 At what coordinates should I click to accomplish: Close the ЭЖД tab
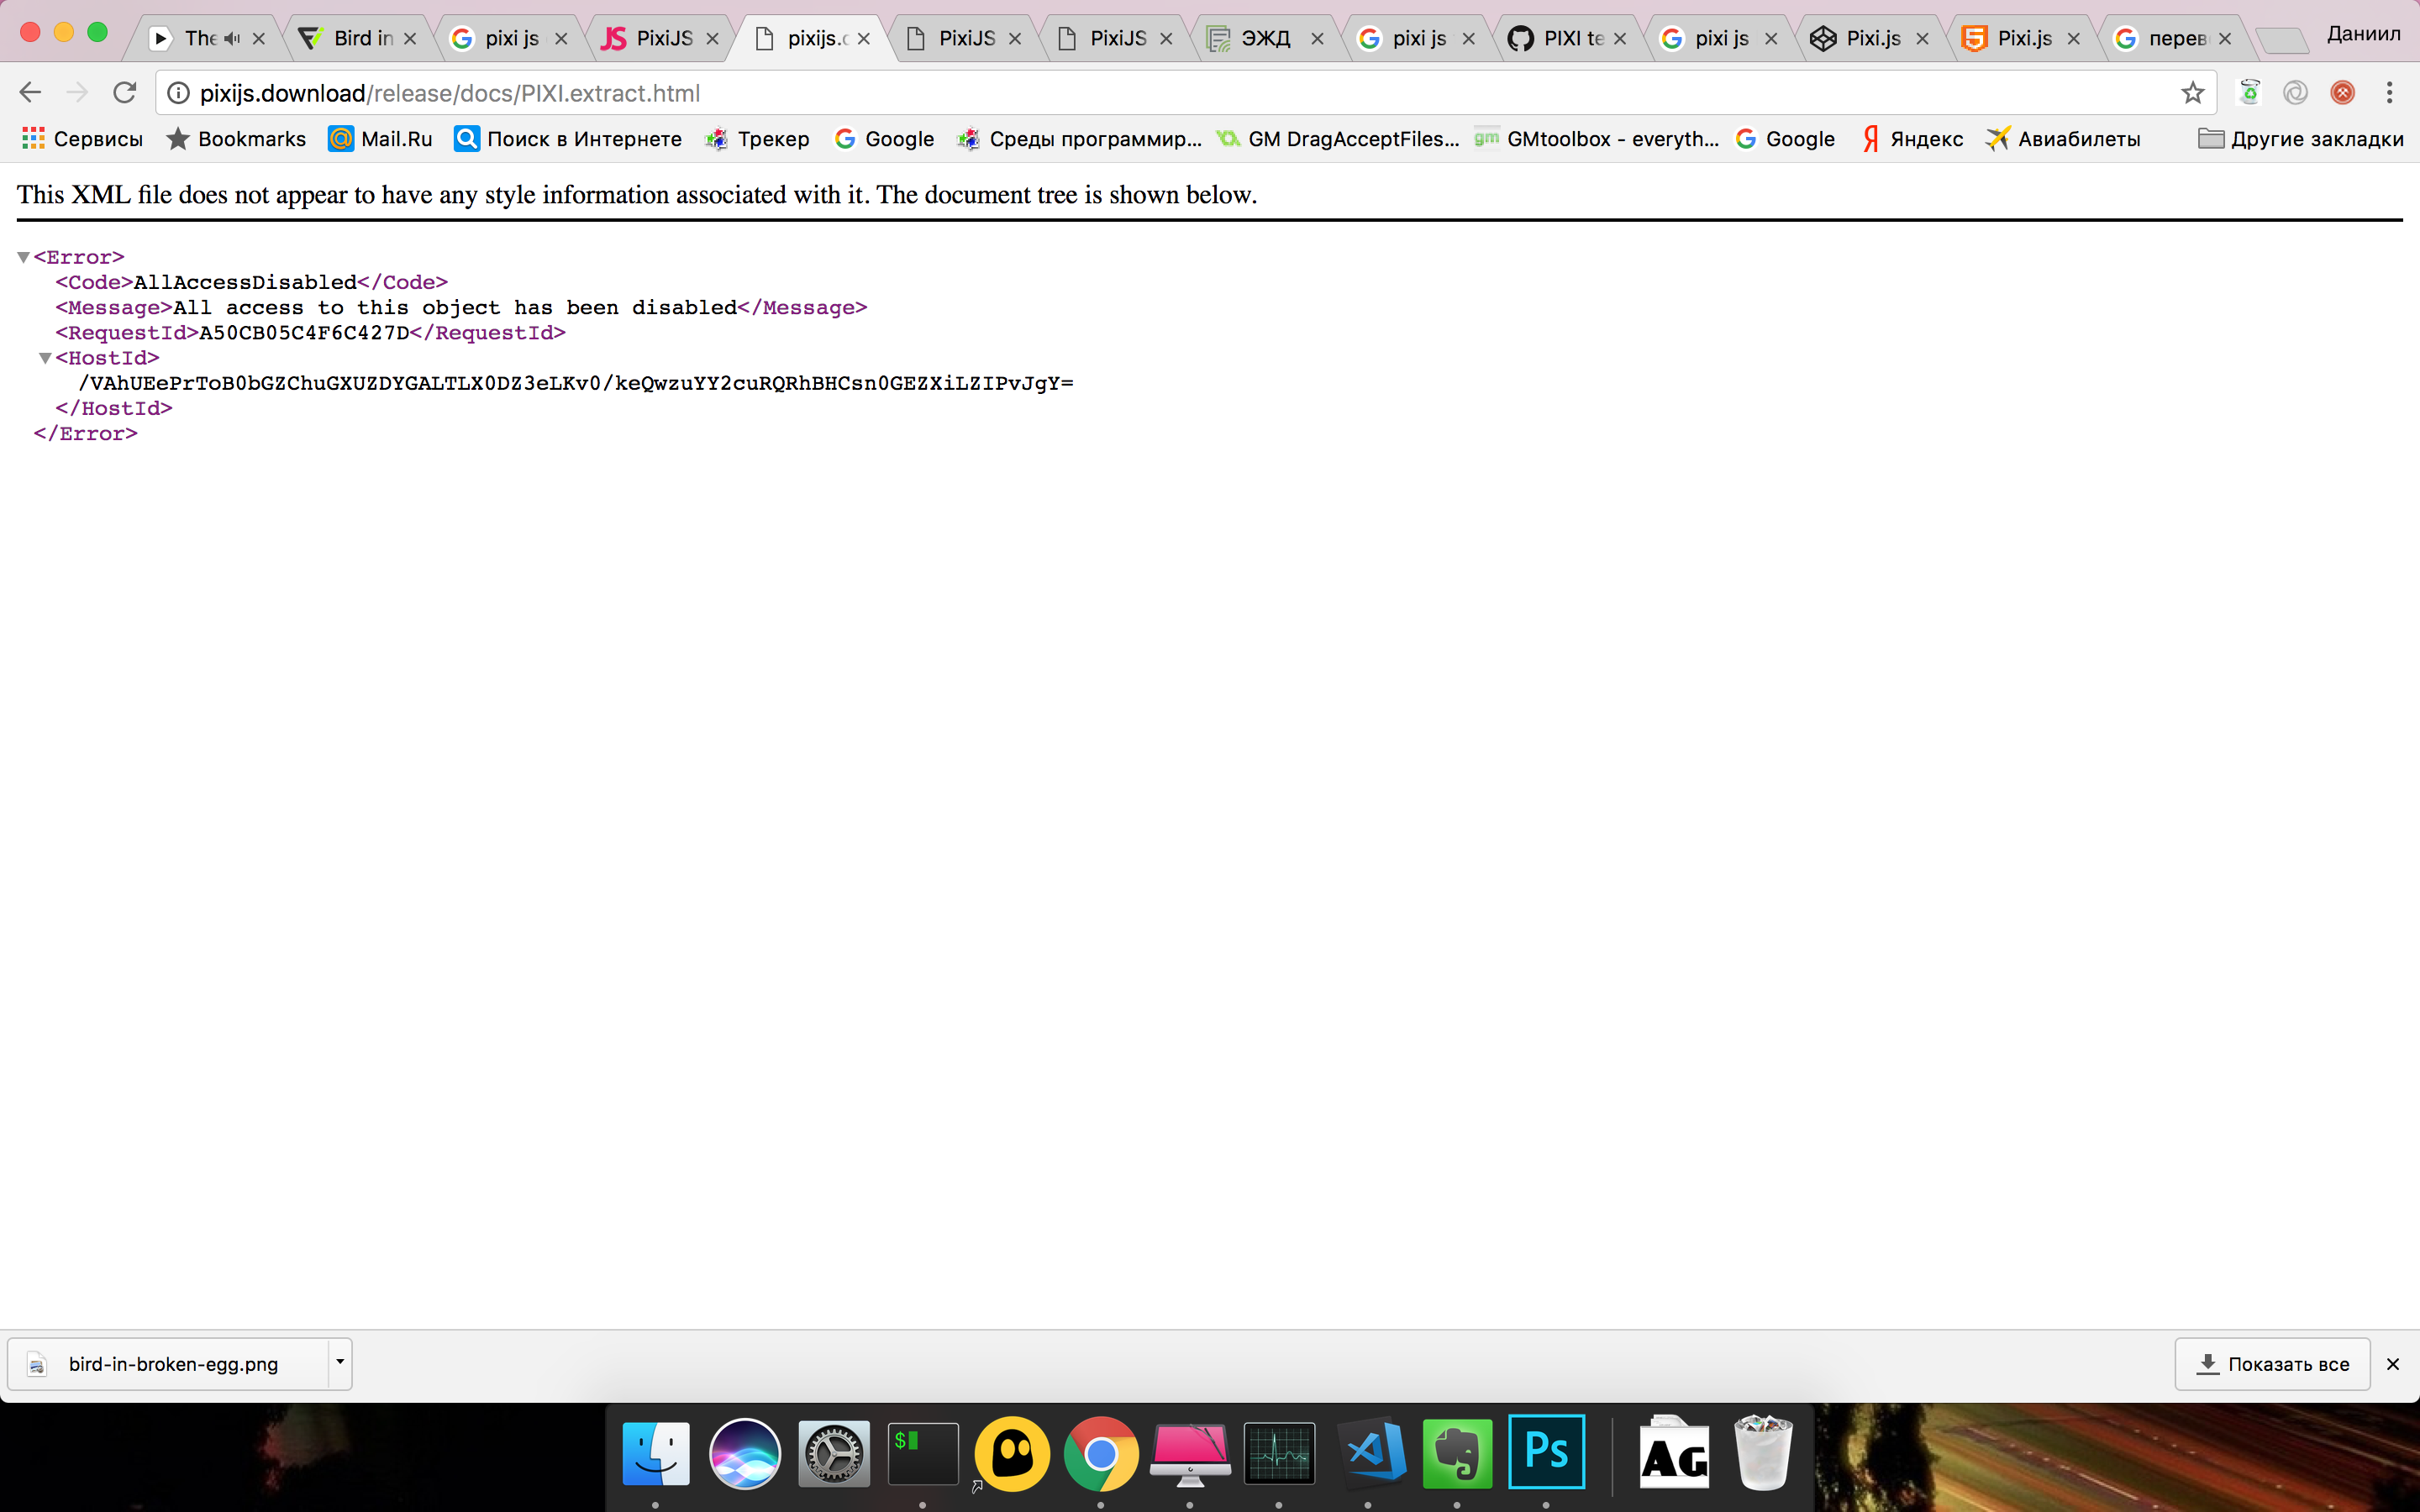pyautogui.click(x=1317, y=39)
